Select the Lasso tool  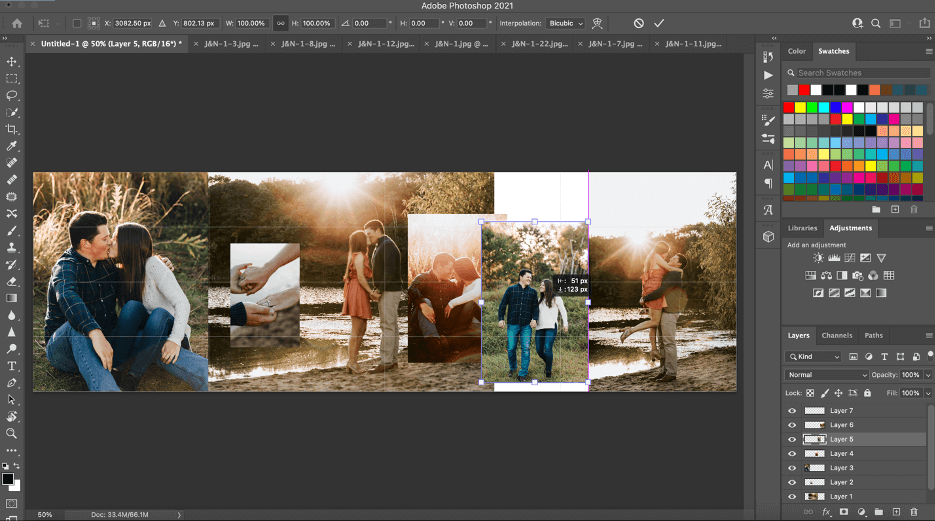point(11,95)
